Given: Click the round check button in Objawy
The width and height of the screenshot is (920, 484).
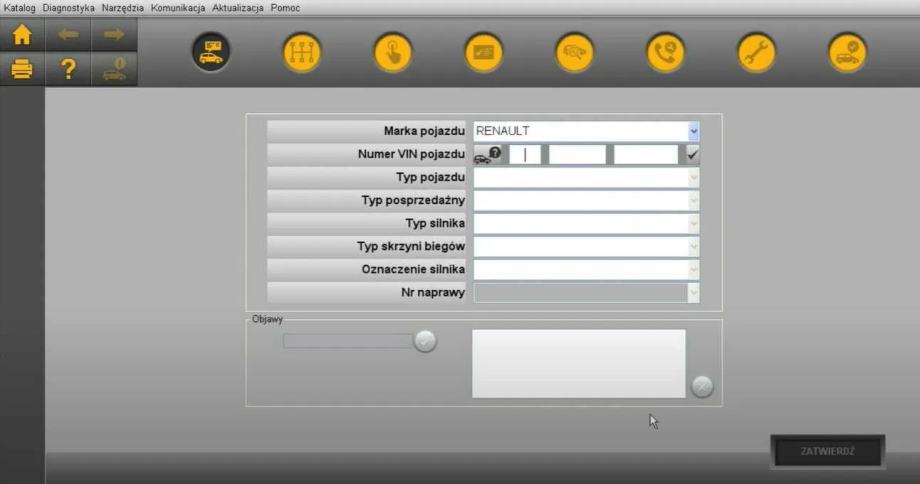Looking at the screenshot, I should pos(425,341).
